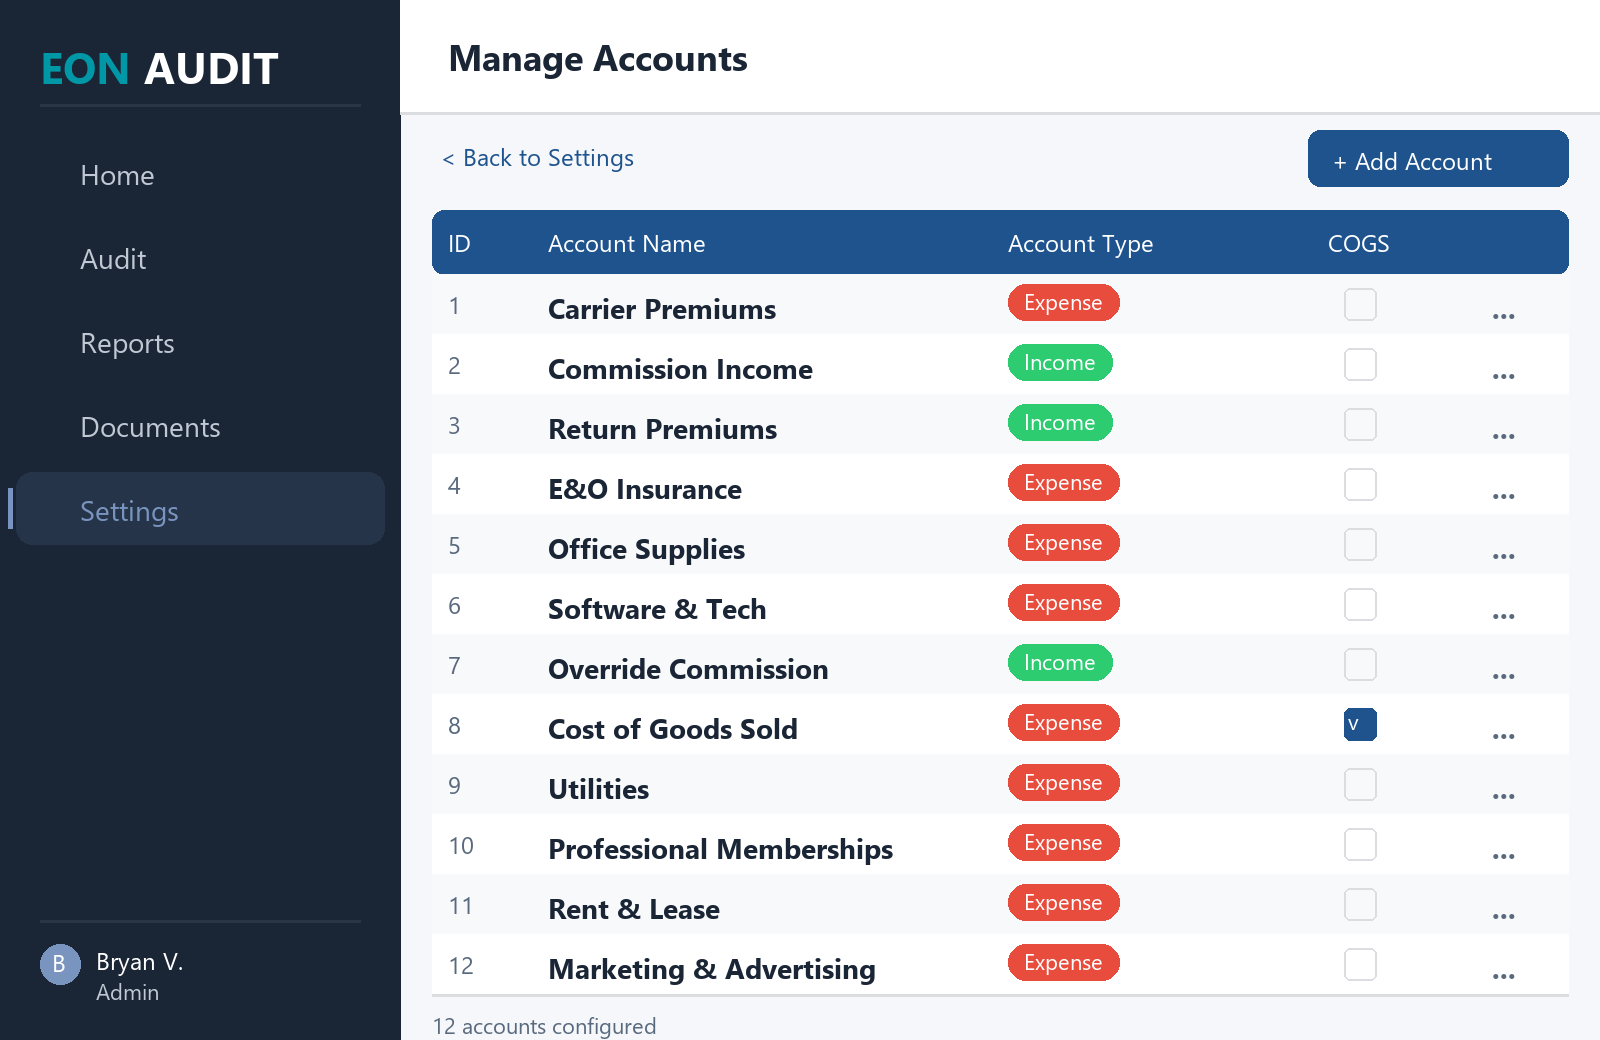Click the EON AUDIT logo
This screenshot has height=1040, width=1600.
point(158,68)
